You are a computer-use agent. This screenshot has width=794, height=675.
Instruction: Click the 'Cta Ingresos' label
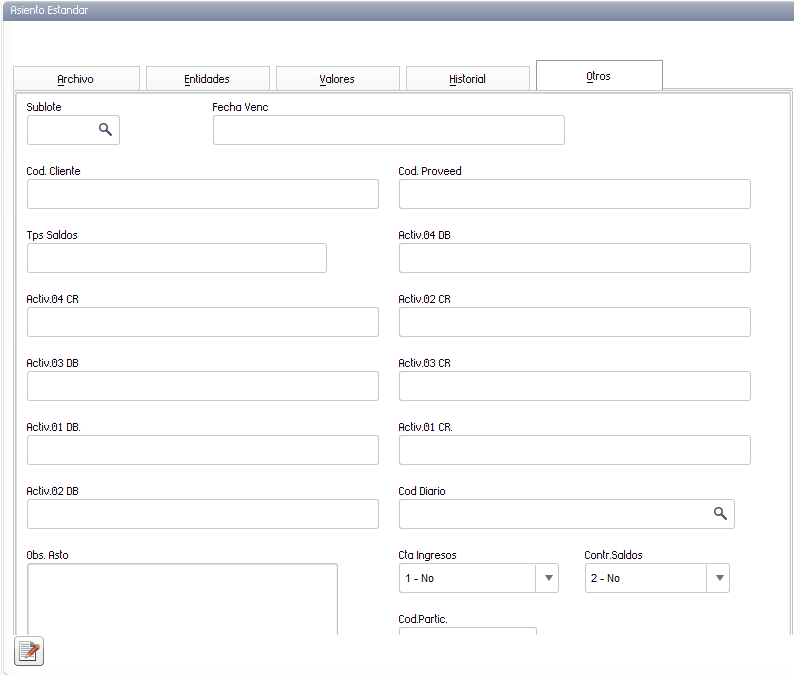pos(427,555)
